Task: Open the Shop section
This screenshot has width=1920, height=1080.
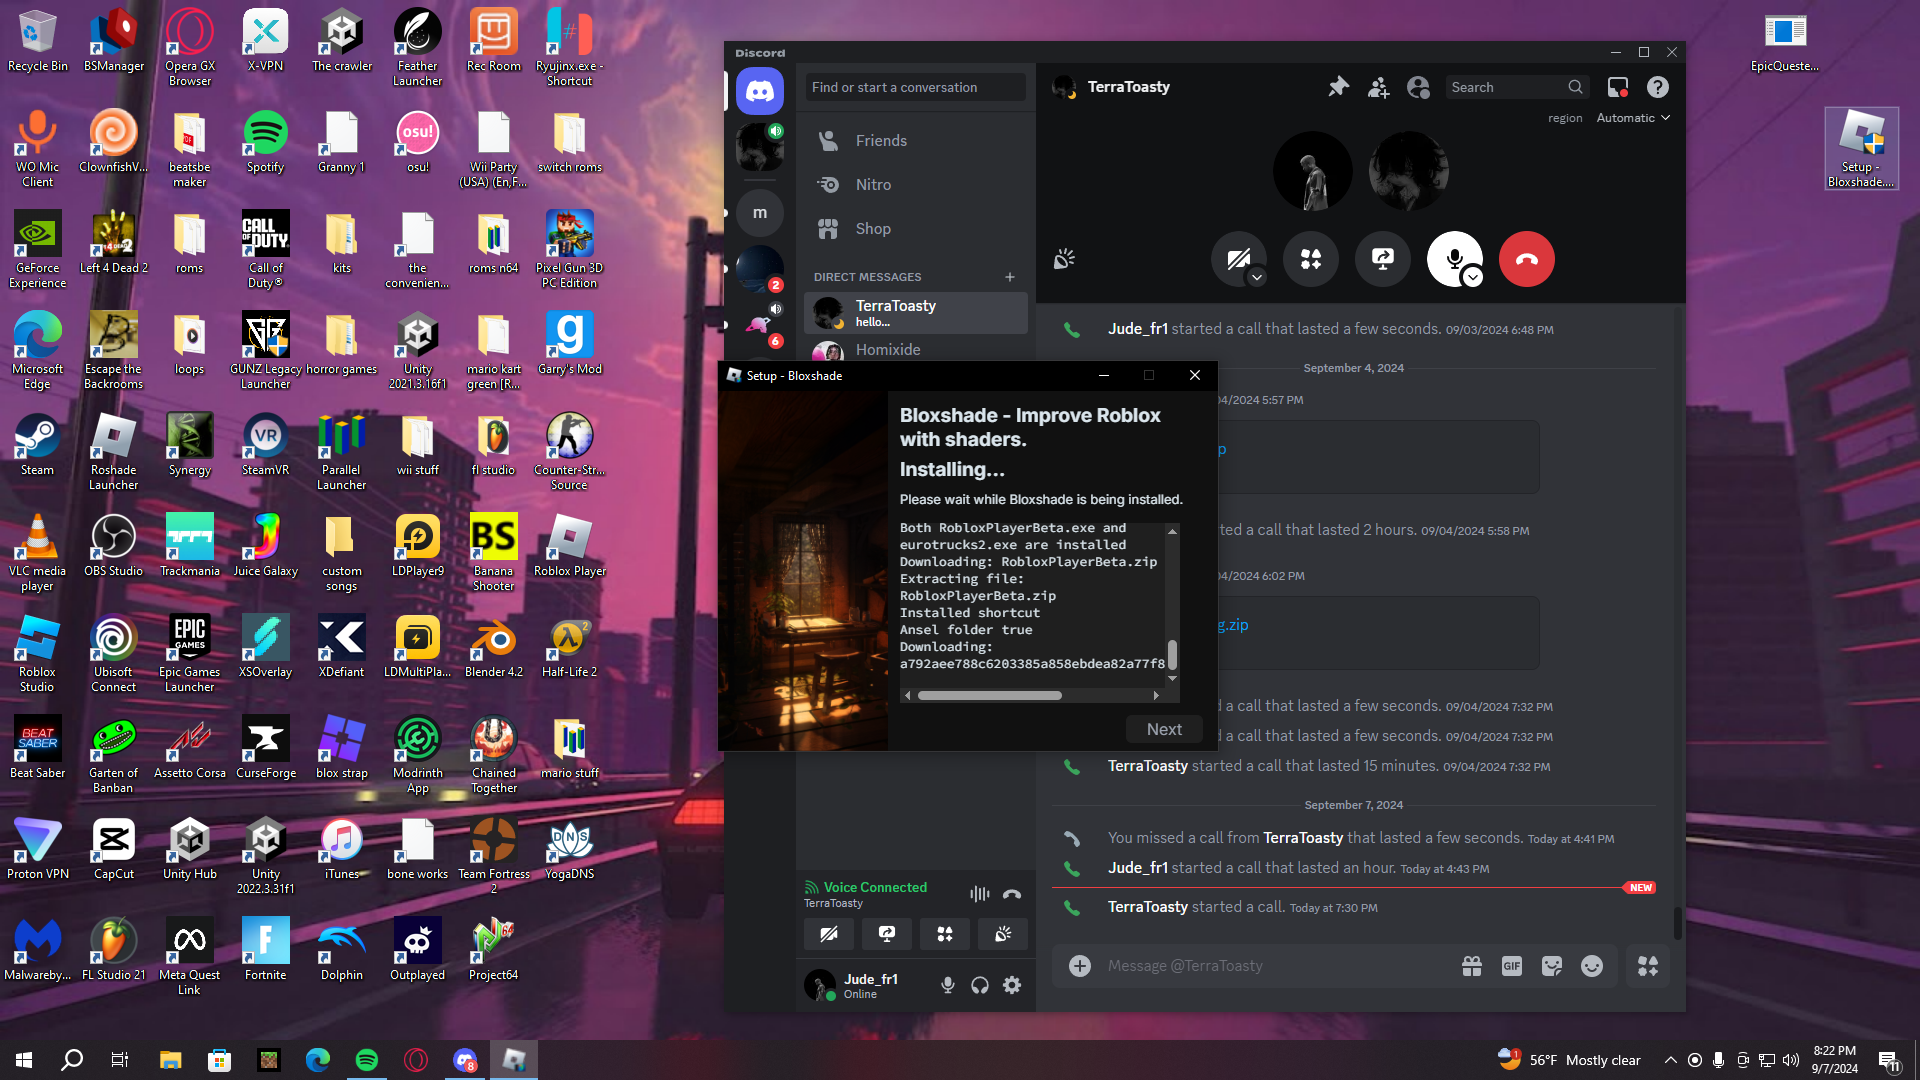Action: (x=872, y=229)
